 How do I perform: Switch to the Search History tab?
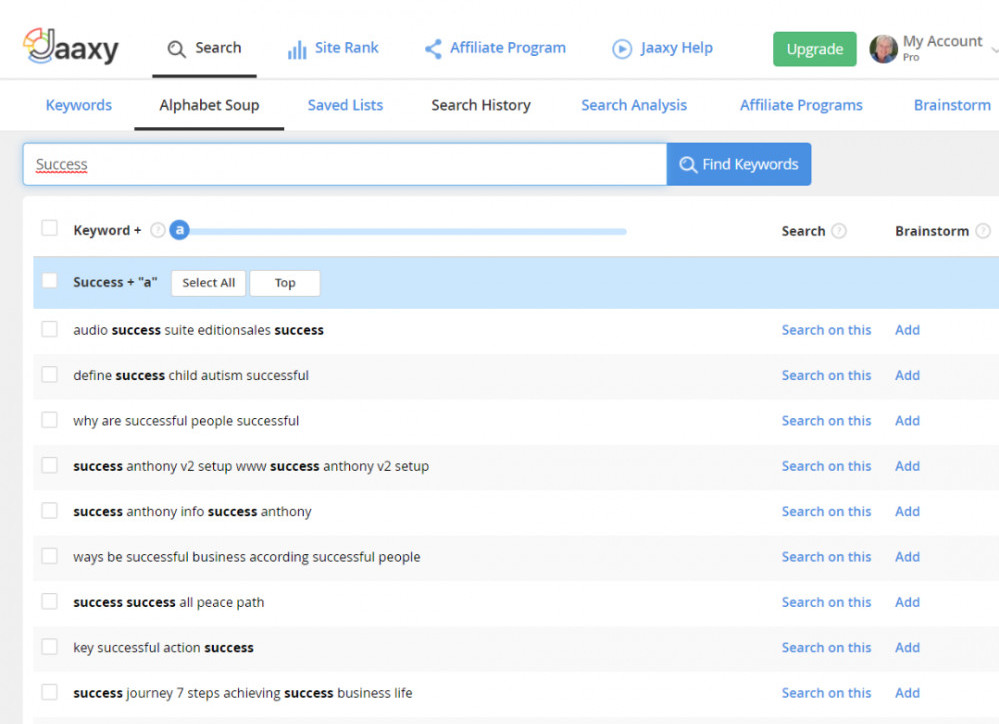pos(481,105)
